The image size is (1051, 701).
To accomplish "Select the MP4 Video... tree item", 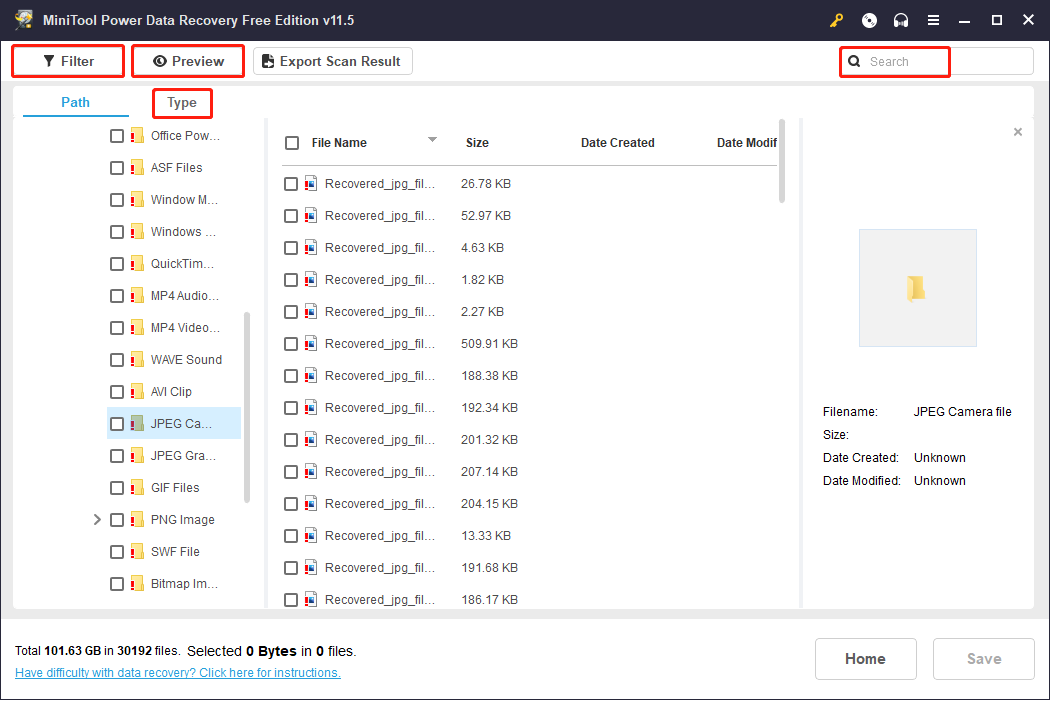I will (x=185, y=328).
